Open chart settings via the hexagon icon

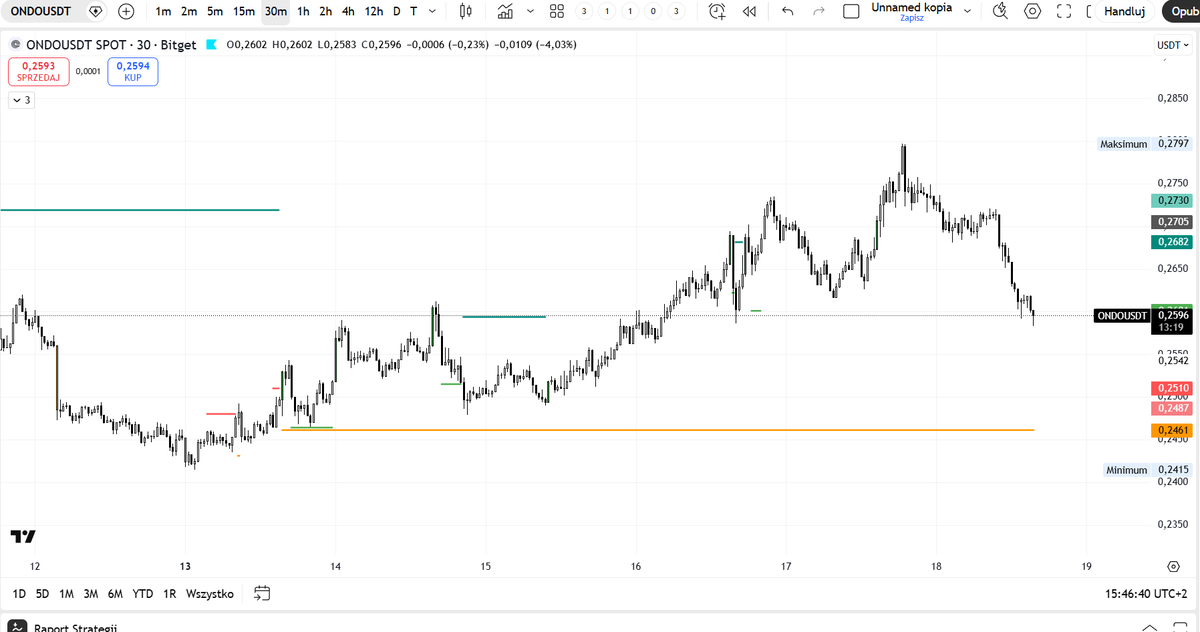1031,11
